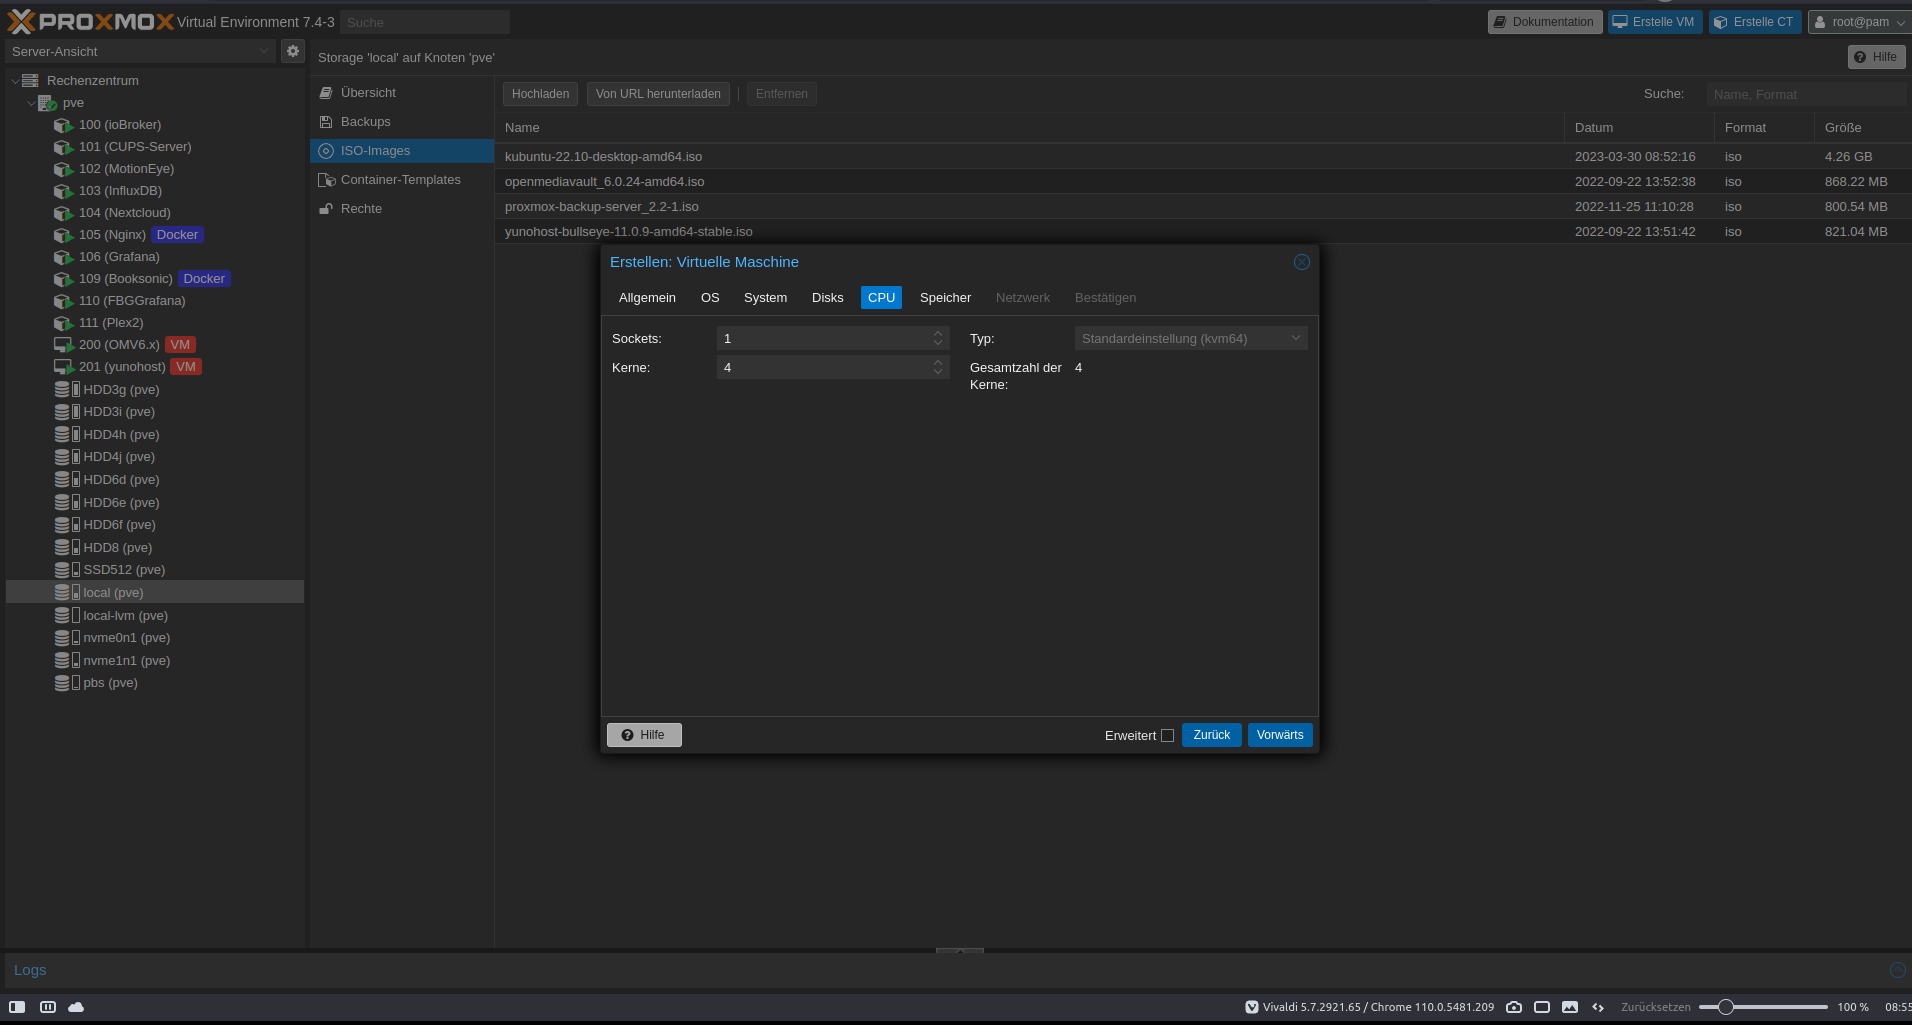Click the Proxmox logo icon
The image size is (1912, 1025).
(20, 21)
